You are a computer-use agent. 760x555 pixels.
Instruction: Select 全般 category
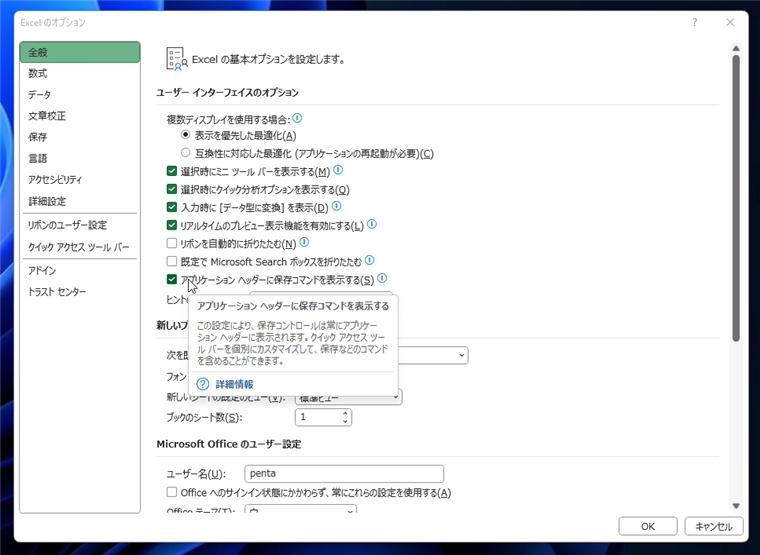click(80, 52)
